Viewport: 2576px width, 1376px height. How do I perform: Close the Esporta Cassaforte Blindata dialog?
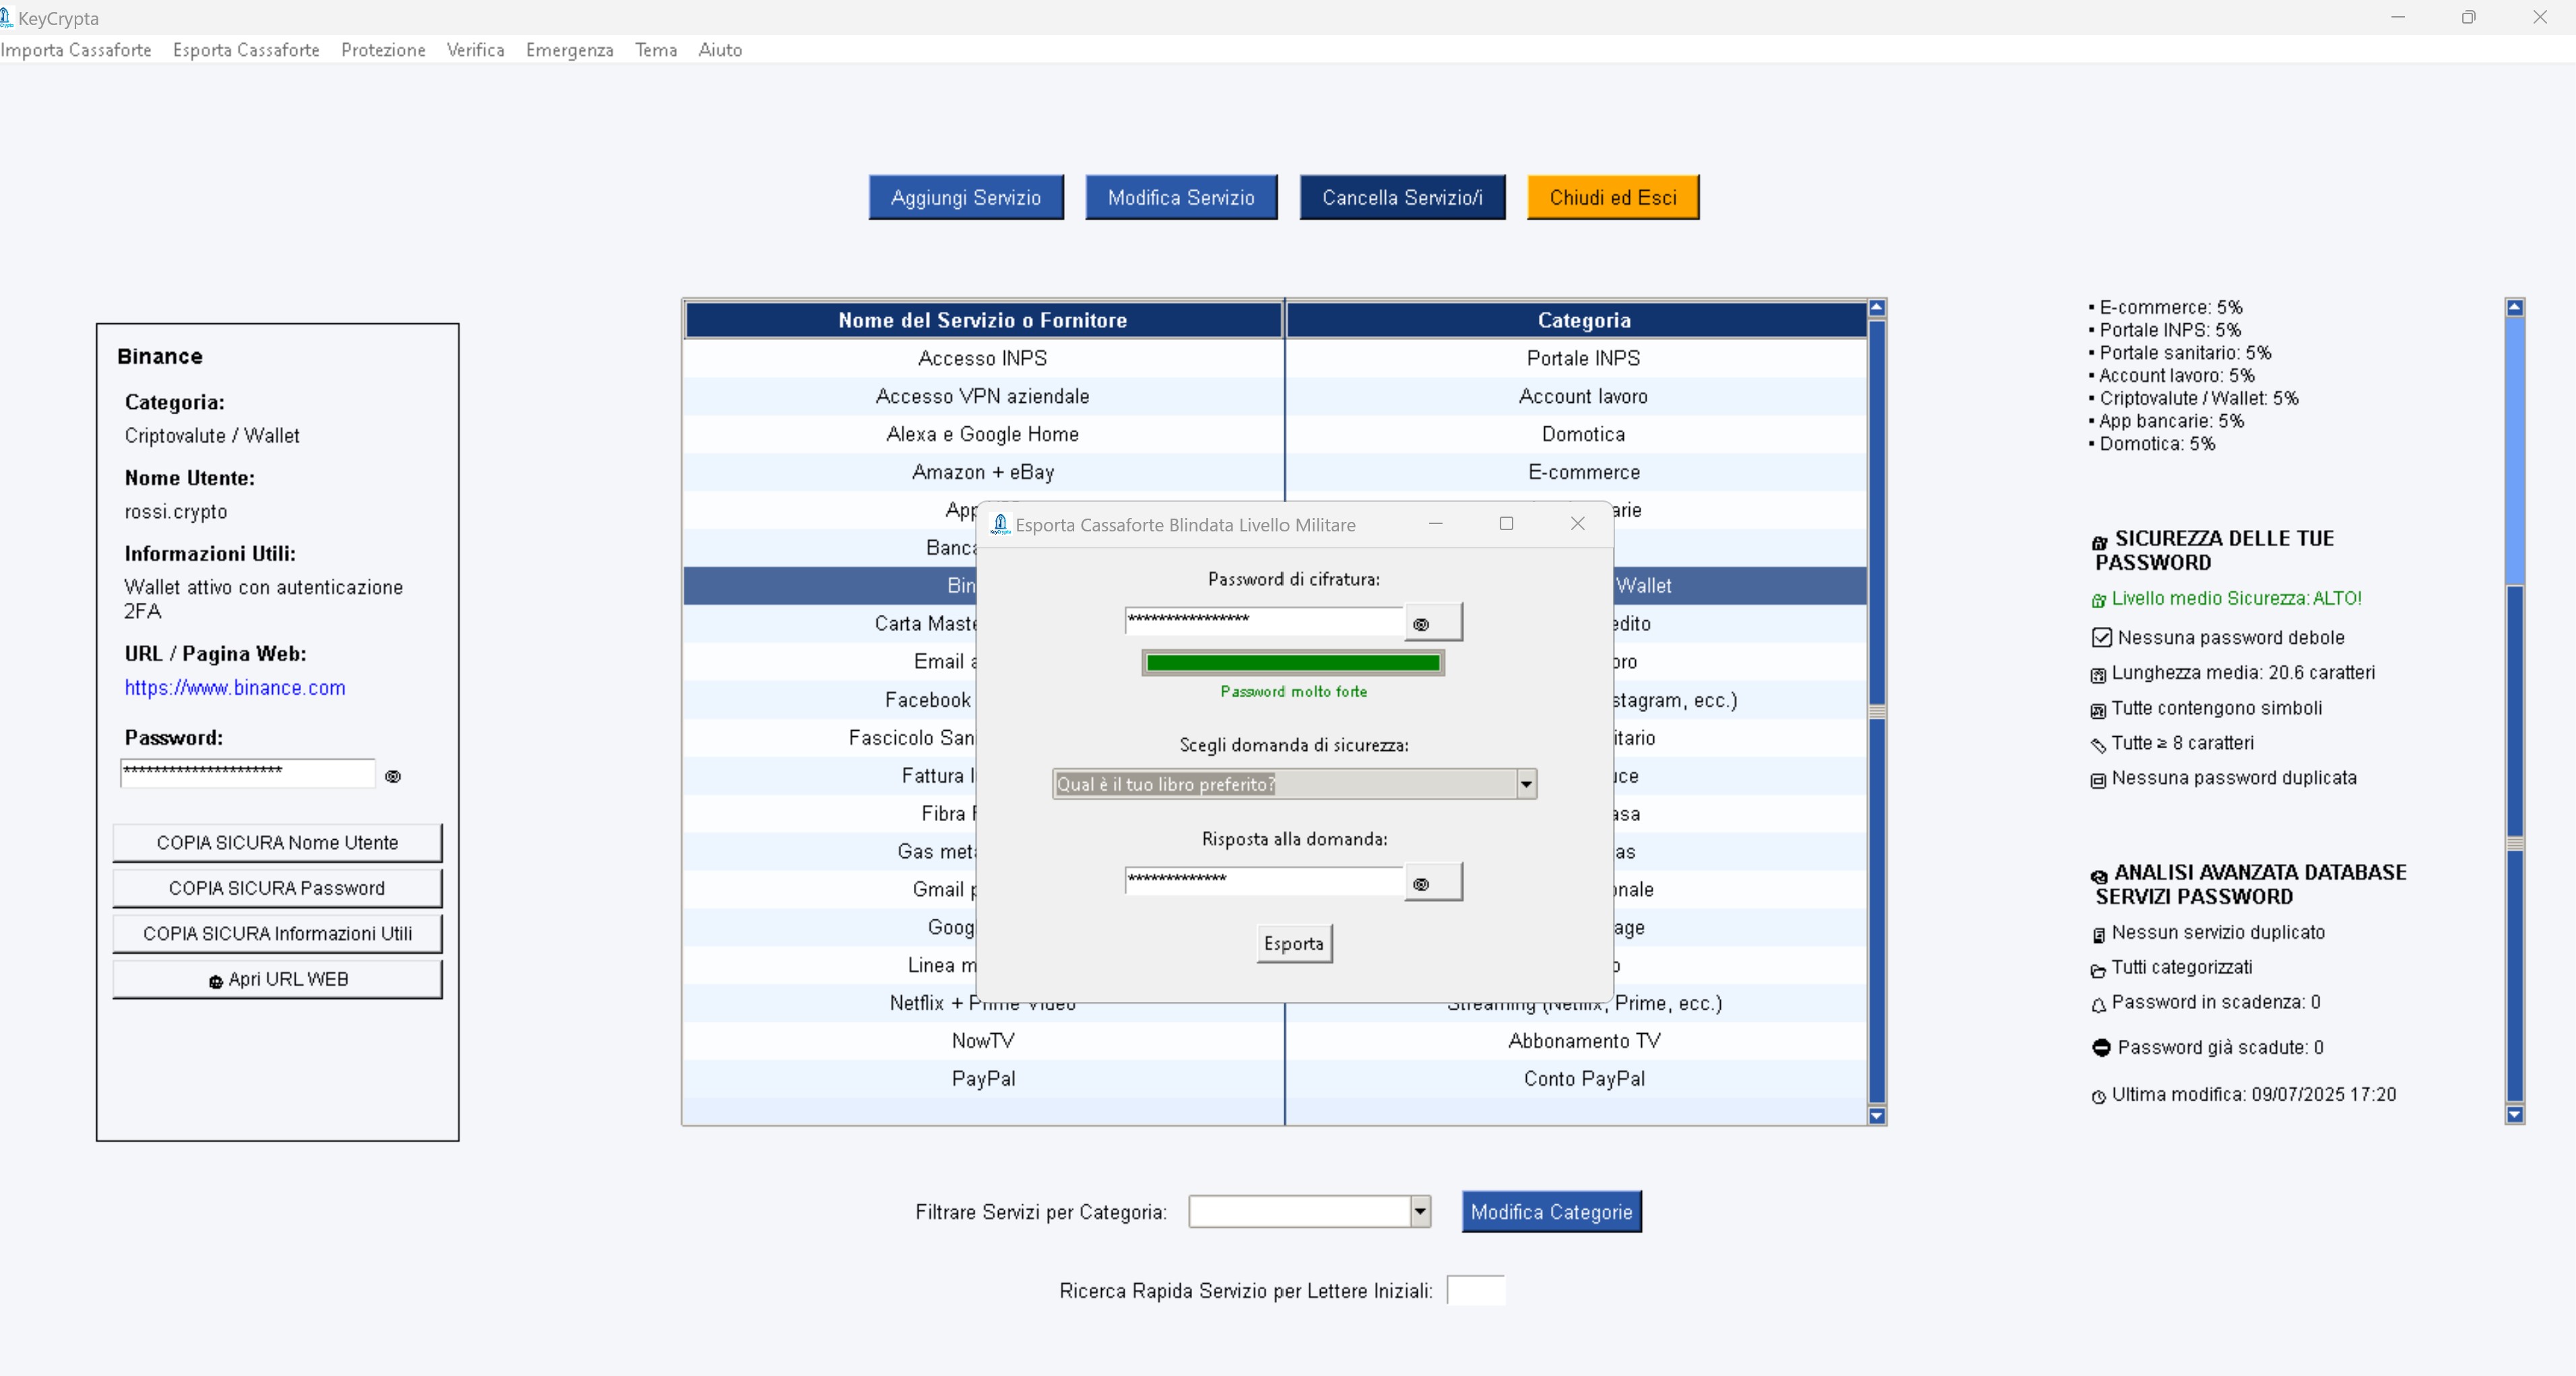1578,524
